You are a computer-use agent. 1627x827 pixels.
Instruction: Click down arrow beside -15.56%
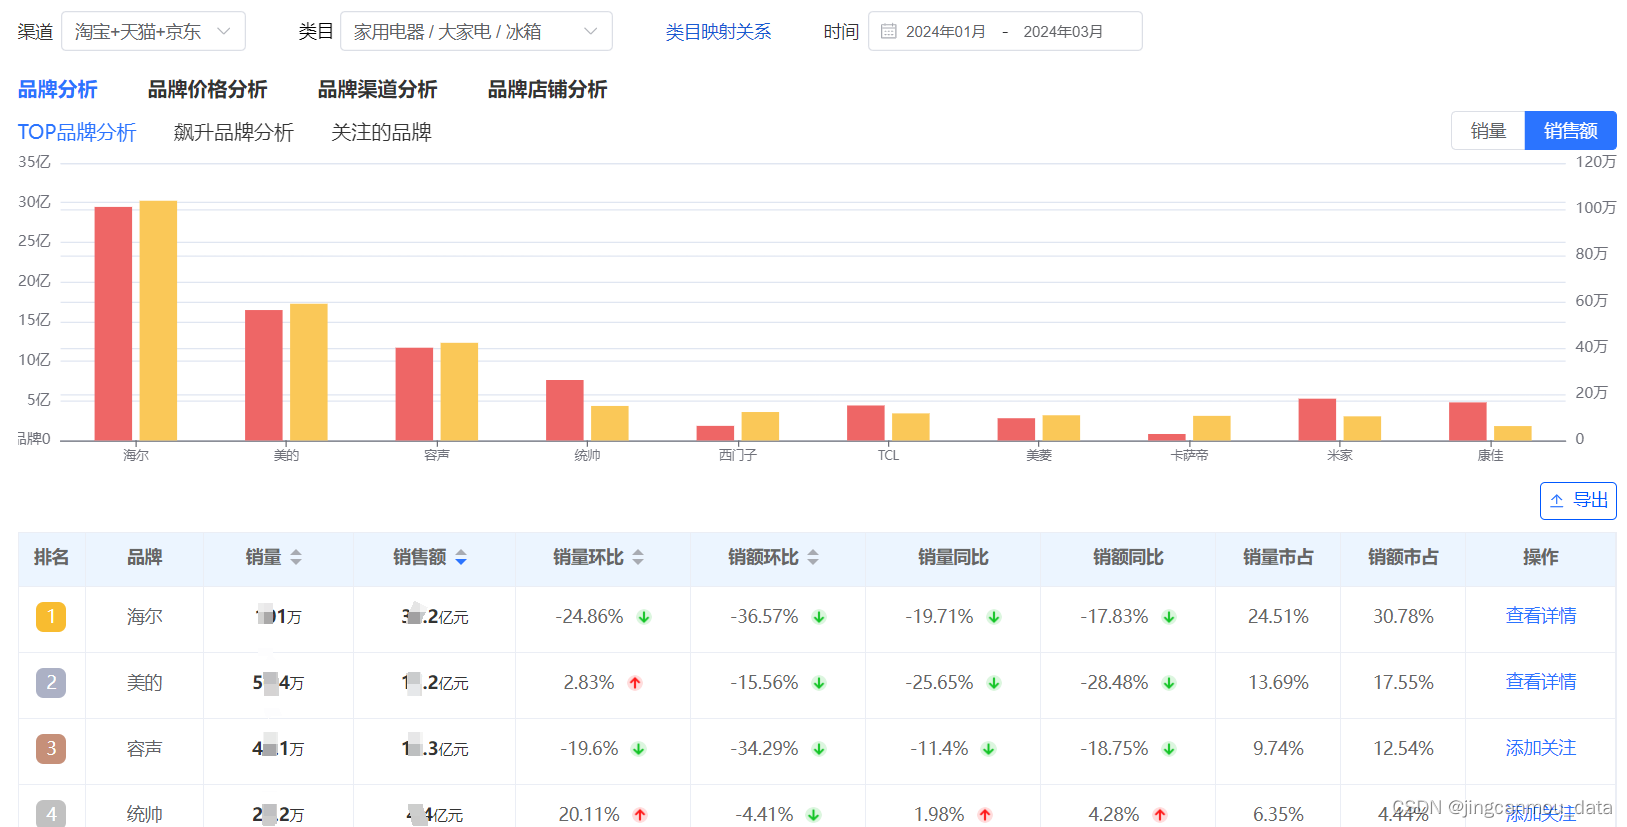pyautogui.click(x=819, y=683)
